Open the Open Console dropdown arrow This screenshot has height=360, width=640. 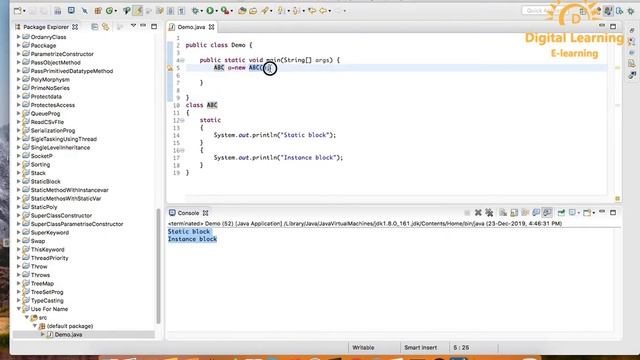593,213
